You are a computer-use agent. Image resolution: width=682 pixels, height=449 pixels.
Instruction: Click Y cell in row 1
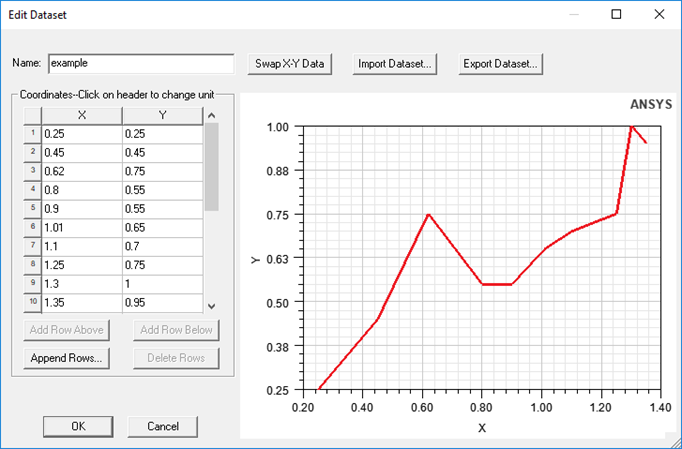click(163, 134)
